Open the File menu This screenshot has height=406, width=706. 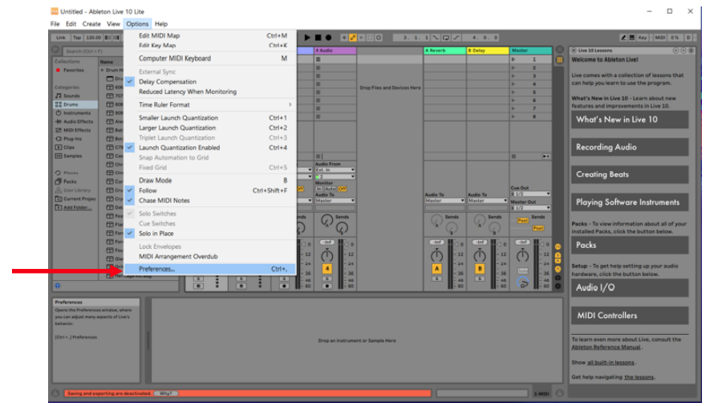click(x=55, y=24)
